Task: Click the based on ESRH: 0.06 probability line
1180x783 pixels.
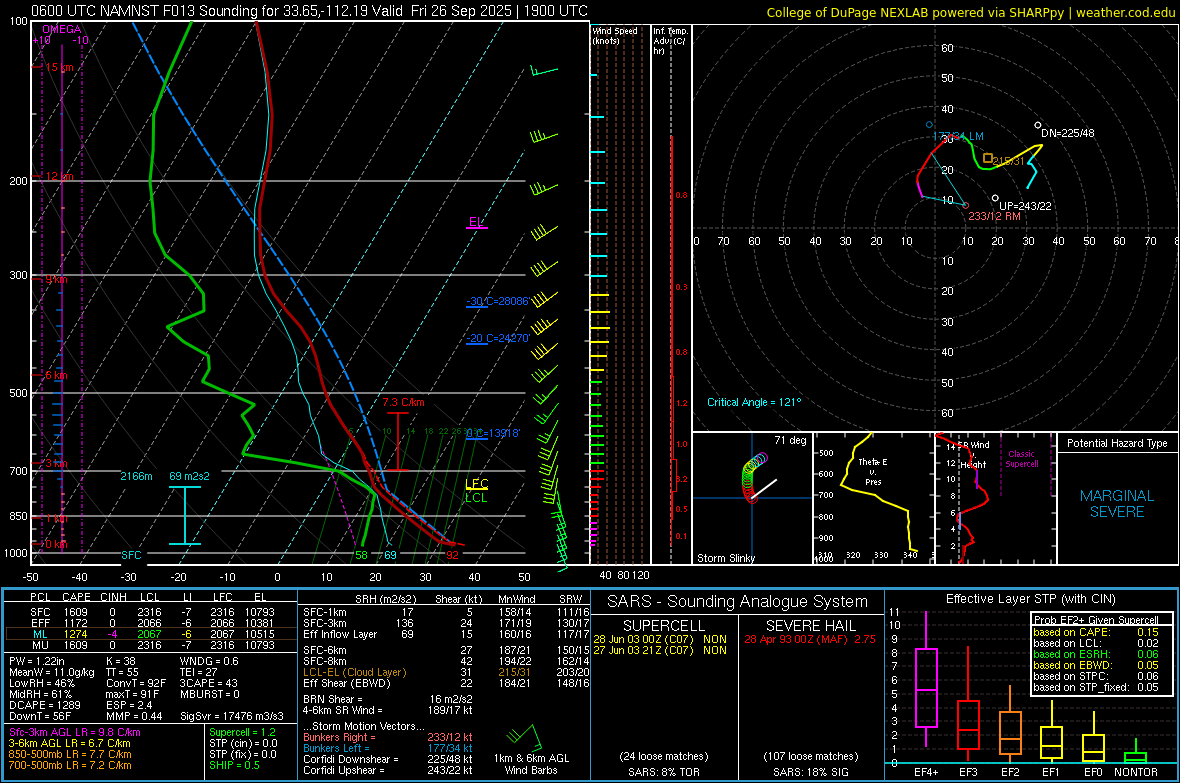Action: pos(1096,654)
